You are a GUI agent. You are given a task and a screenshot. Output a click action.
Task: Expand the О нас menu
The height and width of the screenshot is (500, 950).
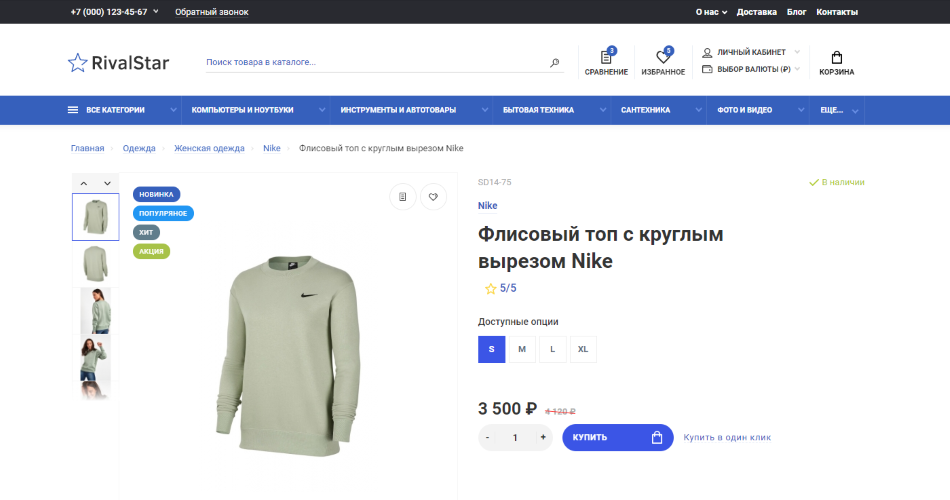[711, 12]
